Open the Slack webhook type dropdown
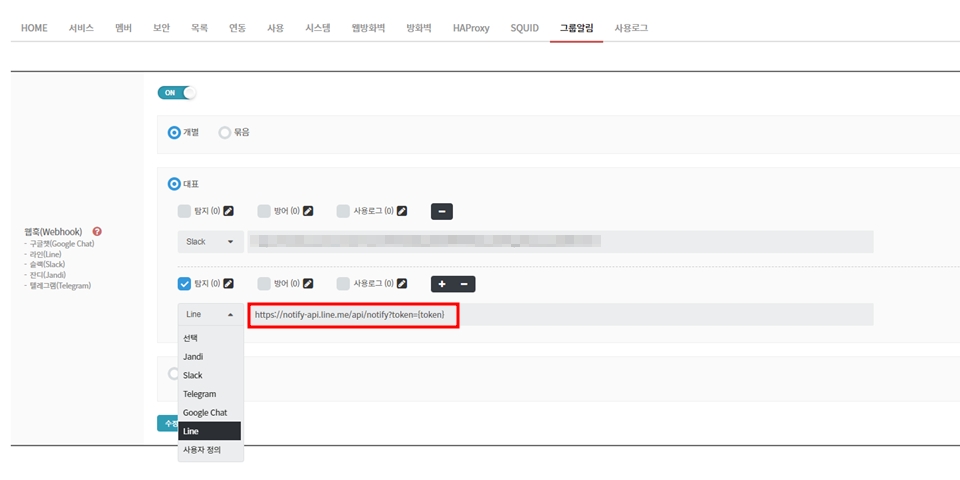 point(210,241)
